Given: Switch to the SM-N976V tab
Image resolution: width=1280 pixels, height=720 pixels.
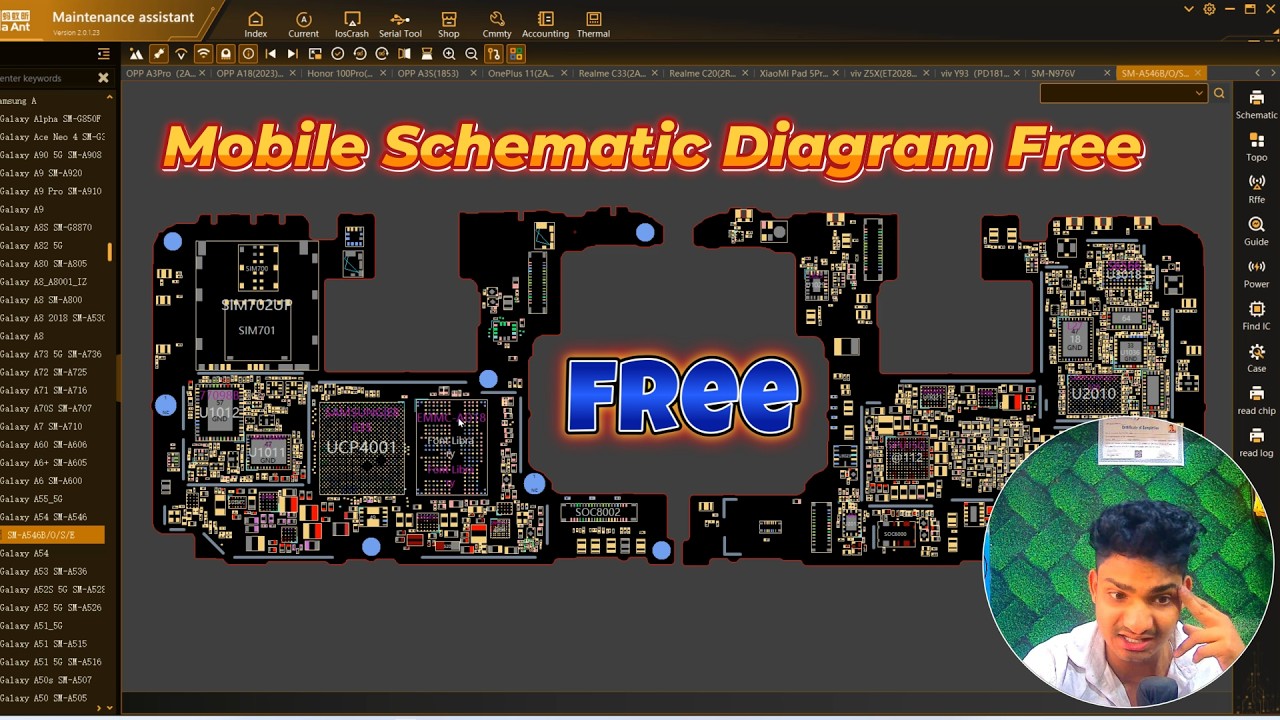Looking at the screenshot, I should (1053, 73).
